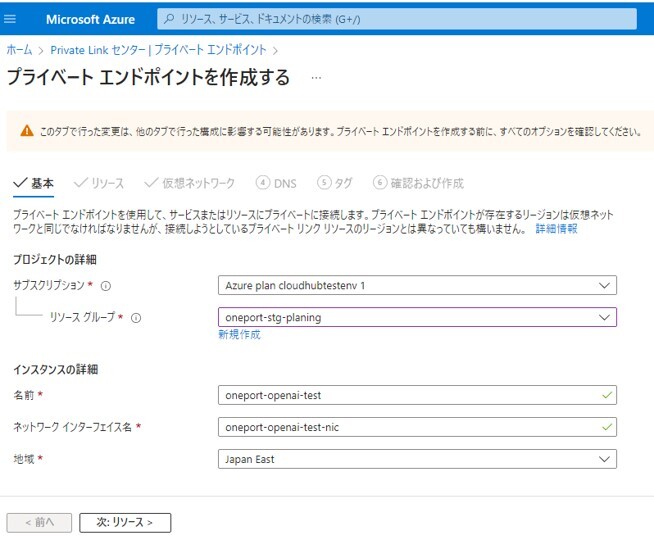
Task: Expand region dropdown chevron arrow
Action: click(x=604, y=460)
